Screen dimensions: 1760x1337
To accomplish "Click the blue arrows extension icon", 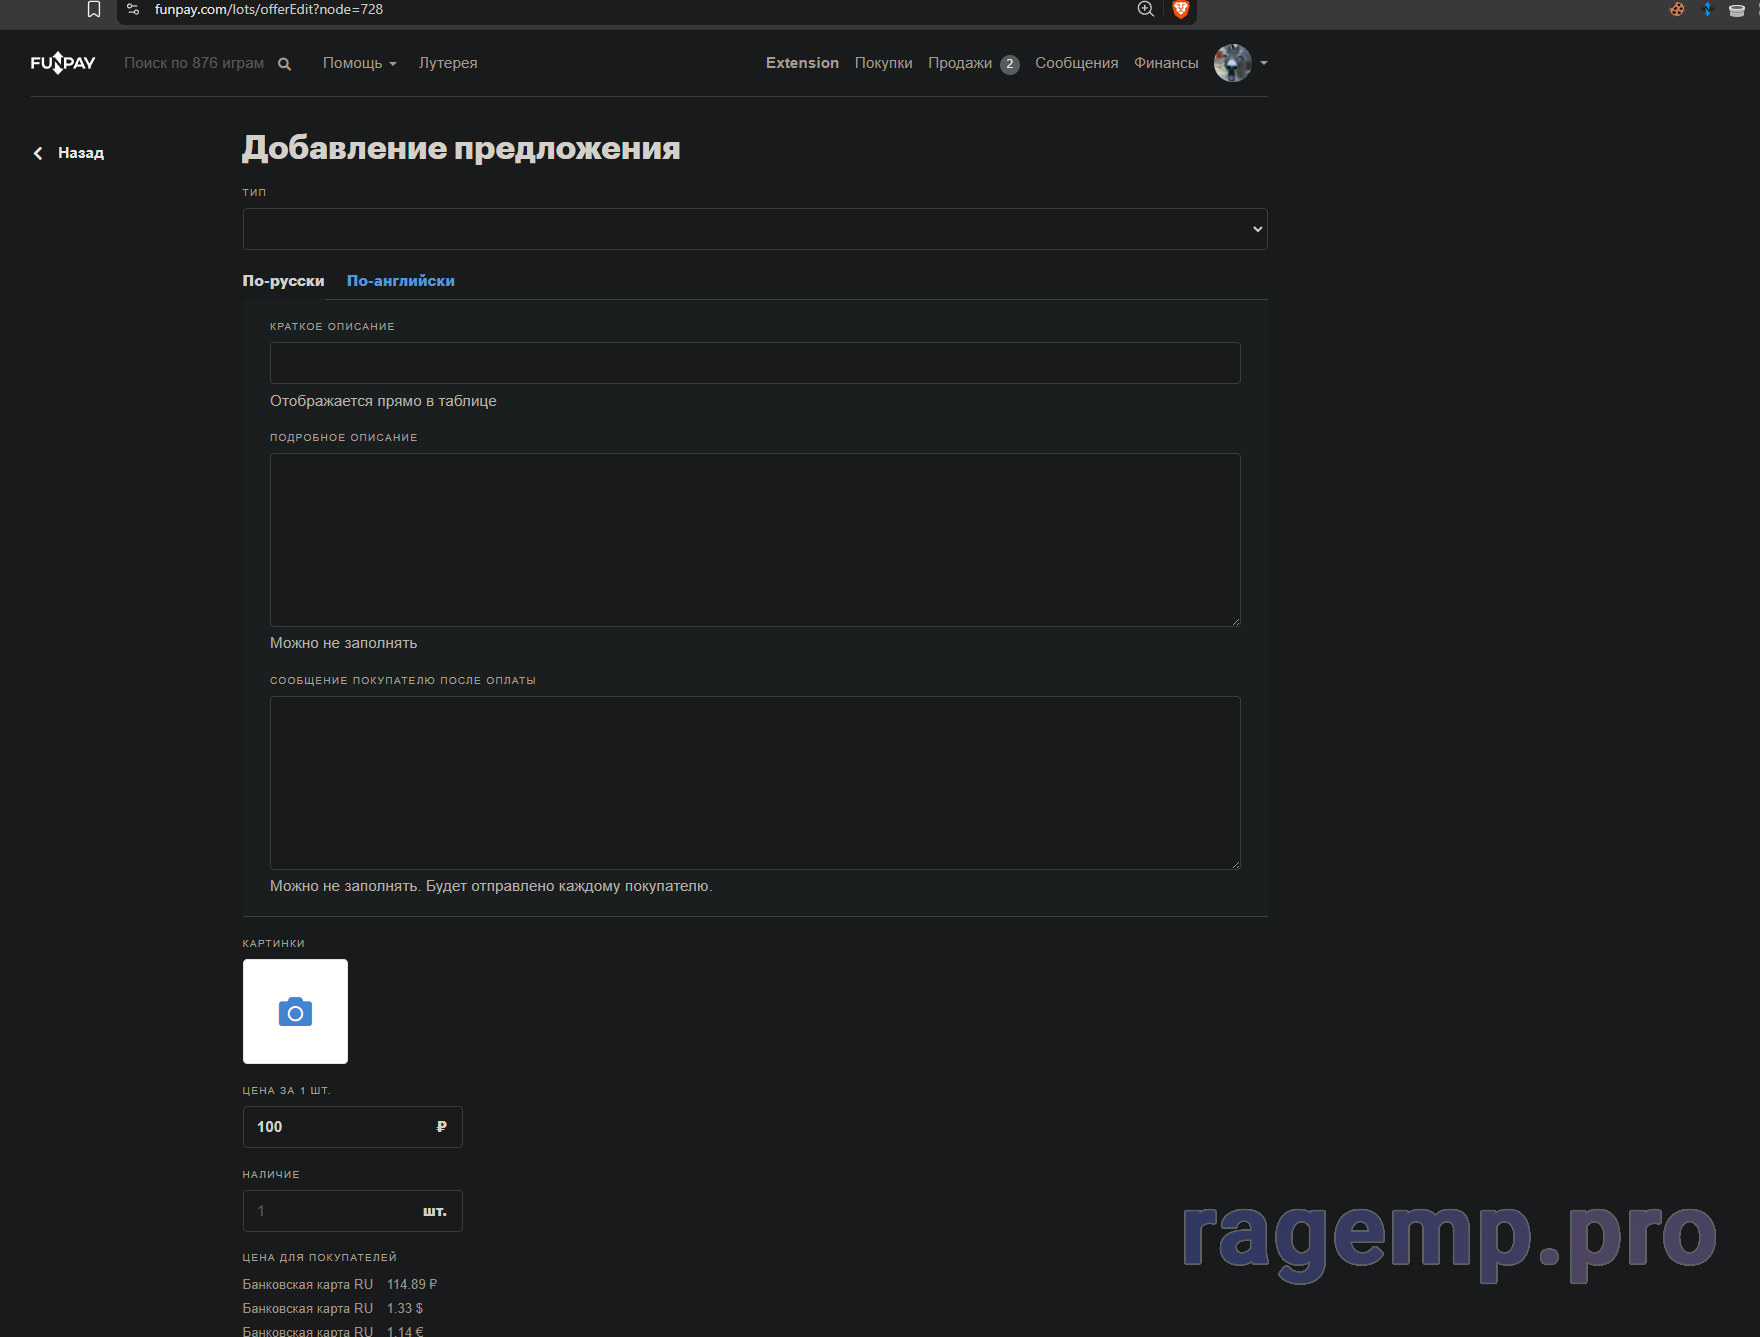I will (x=1707, y=10).
